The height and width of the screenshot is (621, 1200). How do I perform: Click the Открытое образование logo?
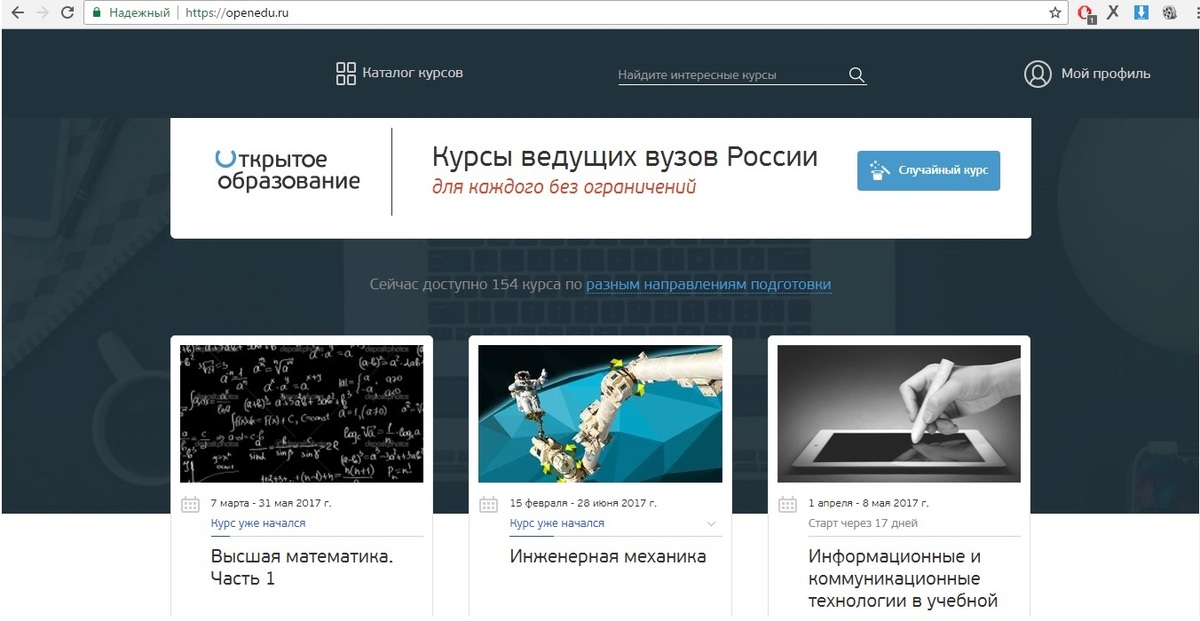(x=288, y=170)
